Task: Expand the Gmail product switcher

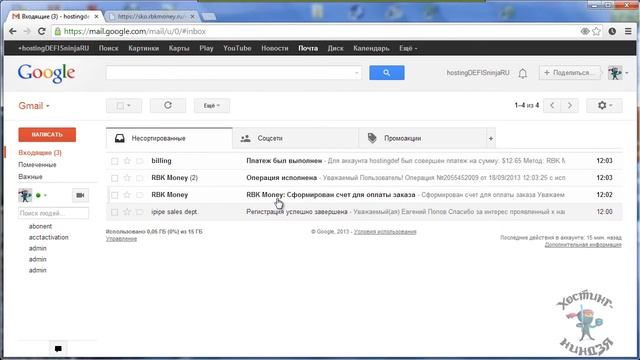Action: [34, 106]
